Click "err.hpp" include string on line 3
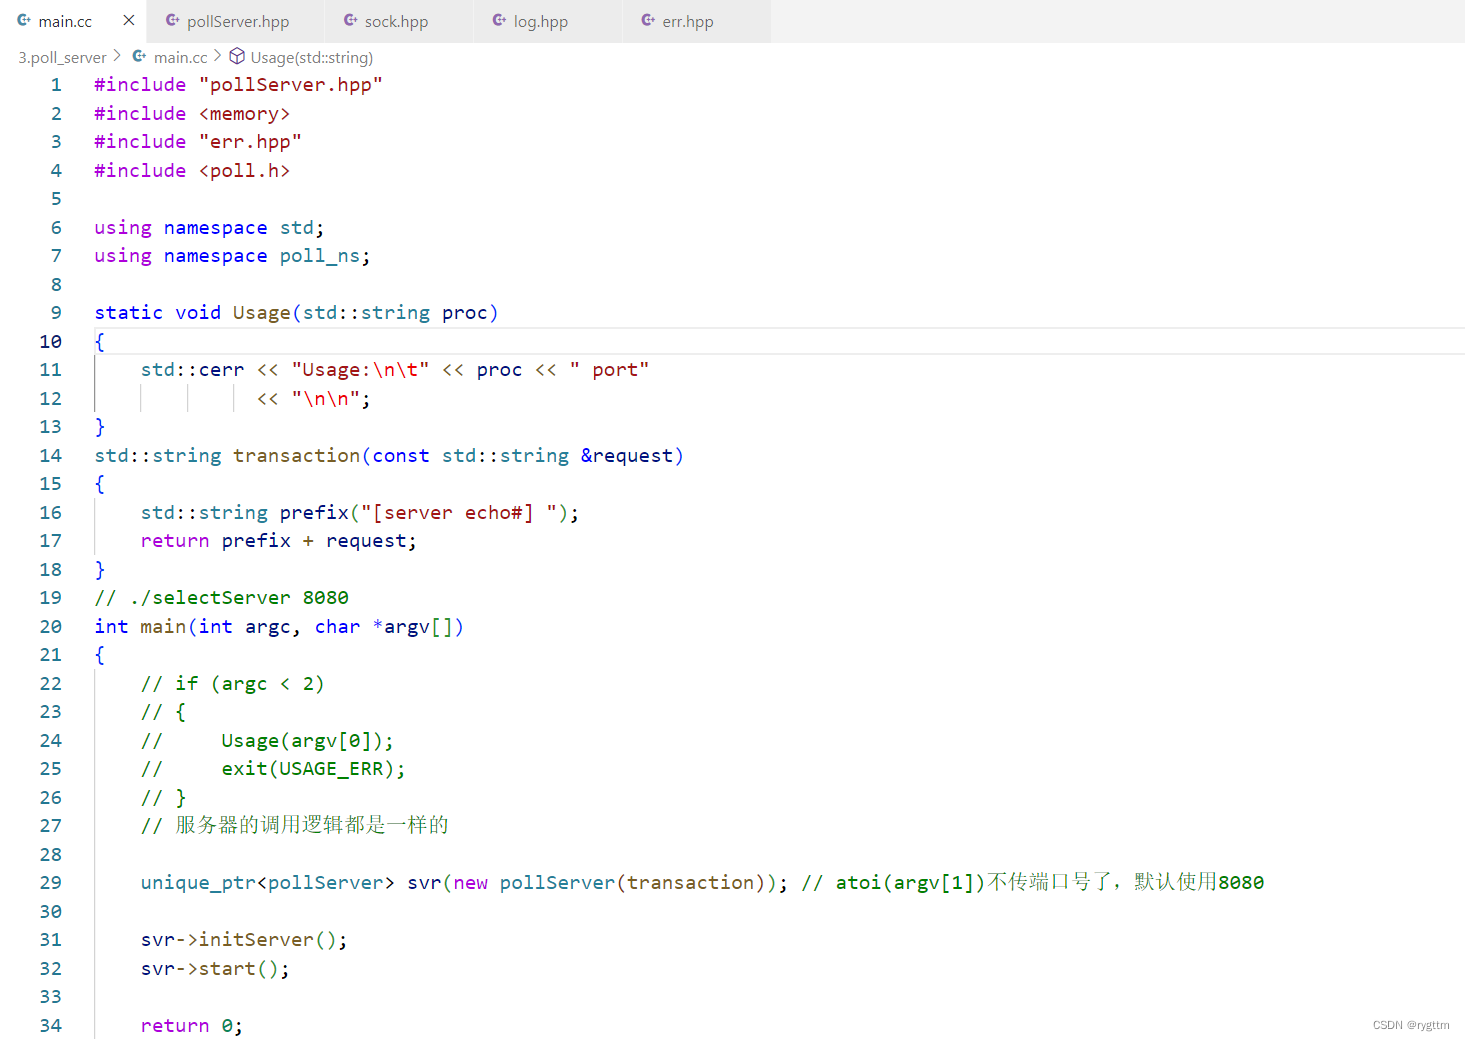Viewport: 1465px width, 1041px height. point(250,142)
